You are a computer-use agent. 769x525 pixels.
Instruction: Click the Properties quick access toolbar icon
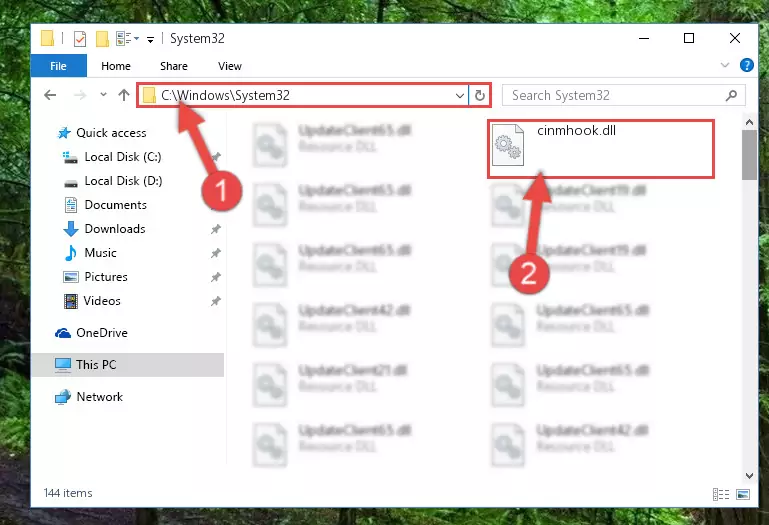[x=79, y=38]
